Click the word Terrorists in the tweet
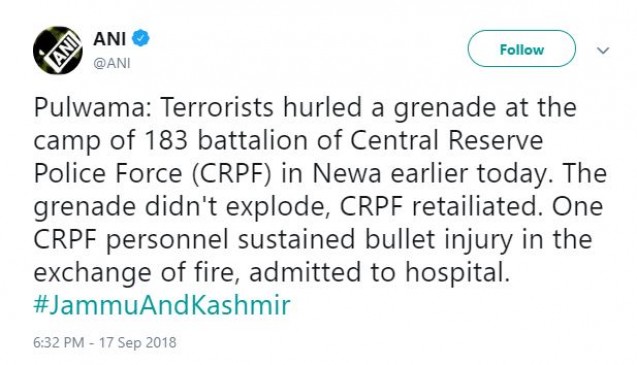 point(217,108)
